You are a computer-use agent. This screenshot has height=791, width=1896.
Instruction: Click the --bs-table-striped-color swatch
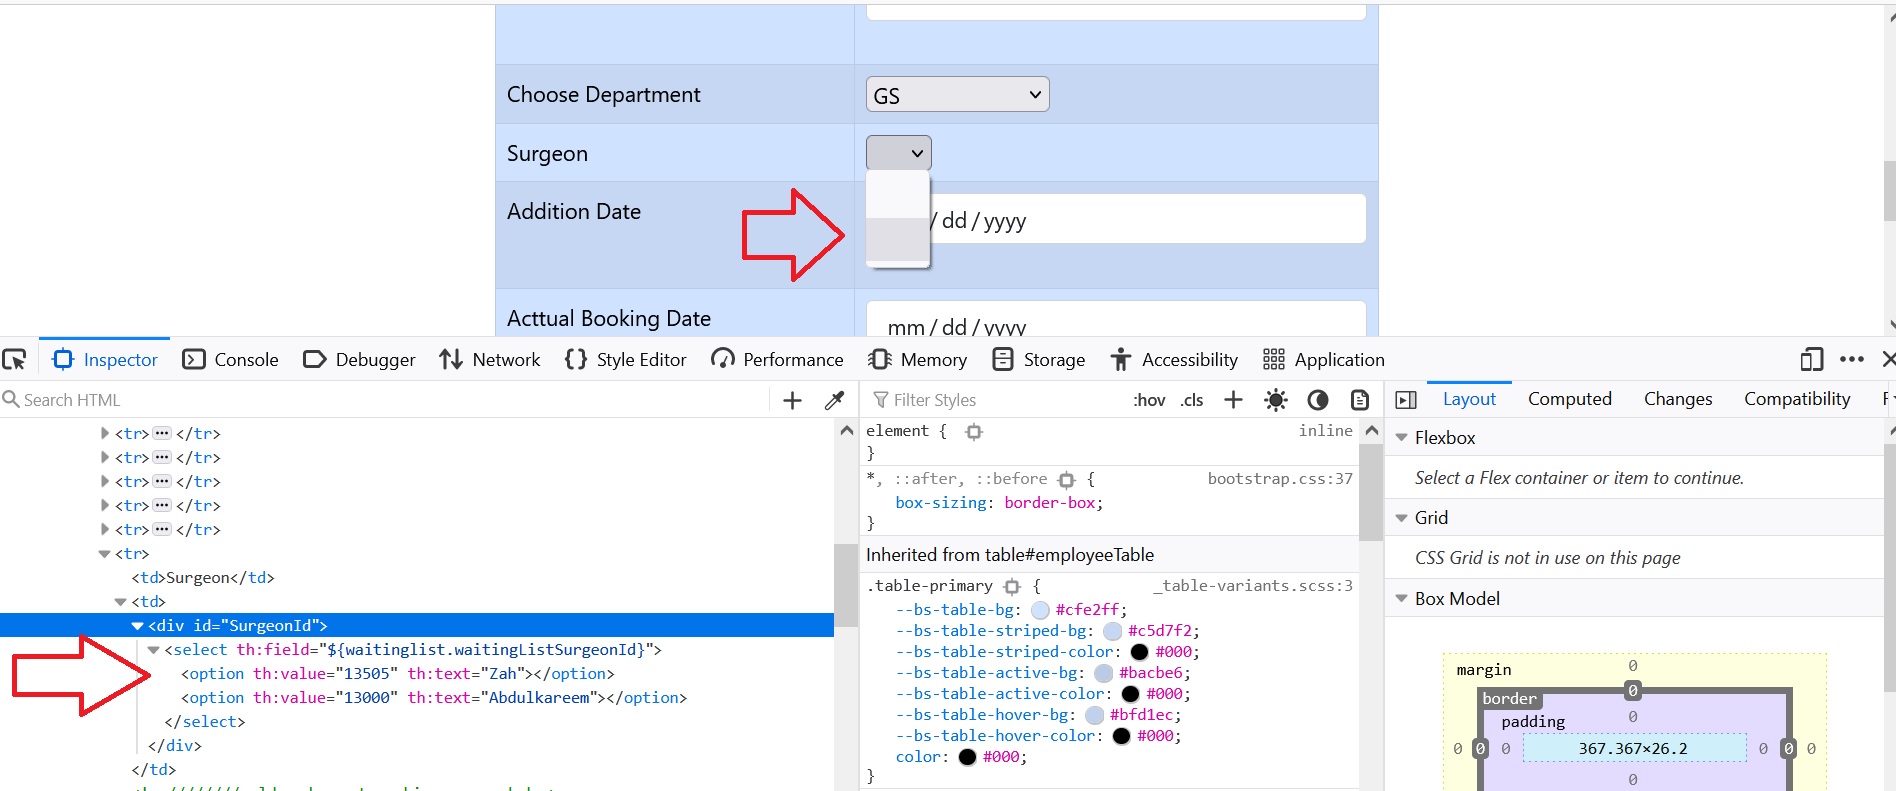[x=1139, y=652]
